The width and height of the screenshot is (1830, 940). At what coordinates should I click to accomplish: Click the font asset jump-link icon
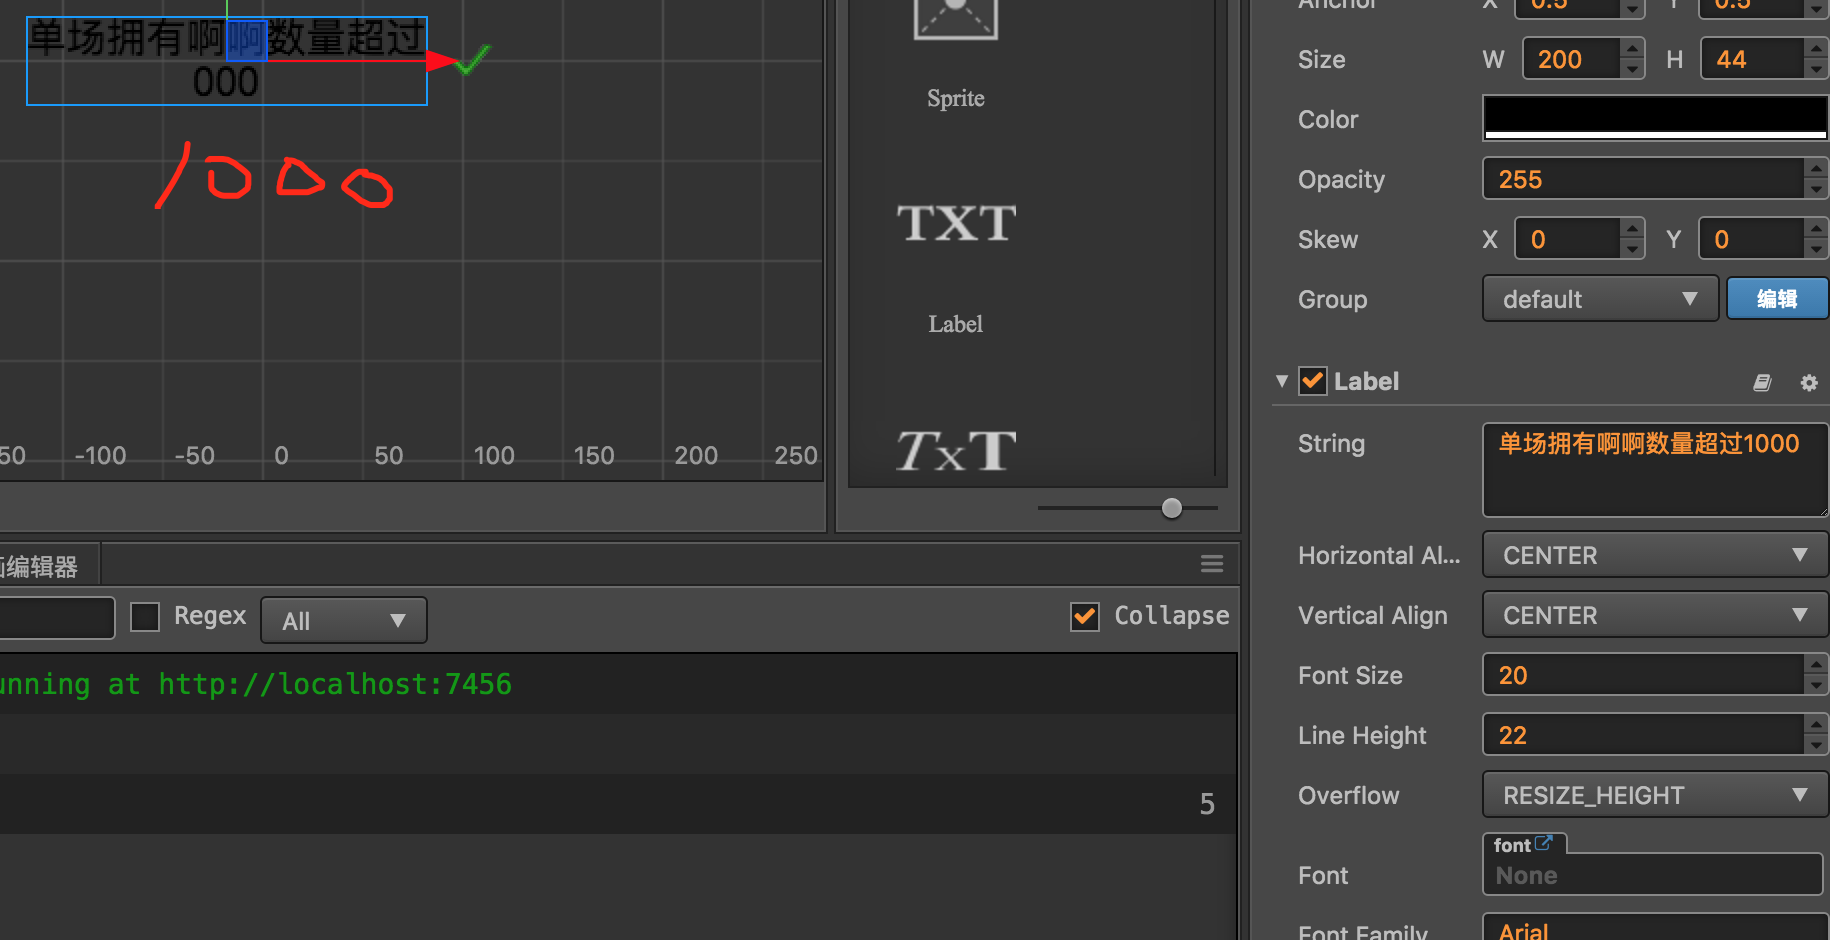(x=1544, y=843)
